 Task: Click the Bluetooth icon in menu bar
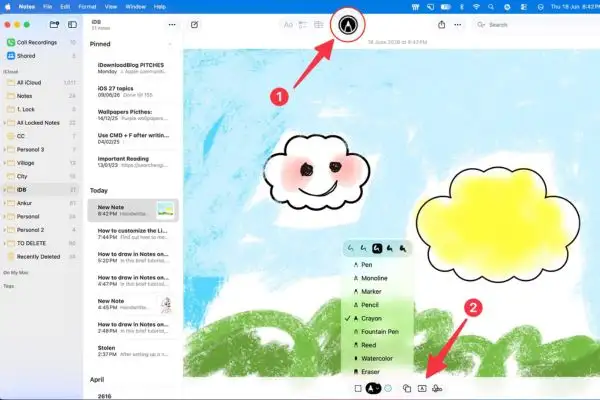coord(461,7)
